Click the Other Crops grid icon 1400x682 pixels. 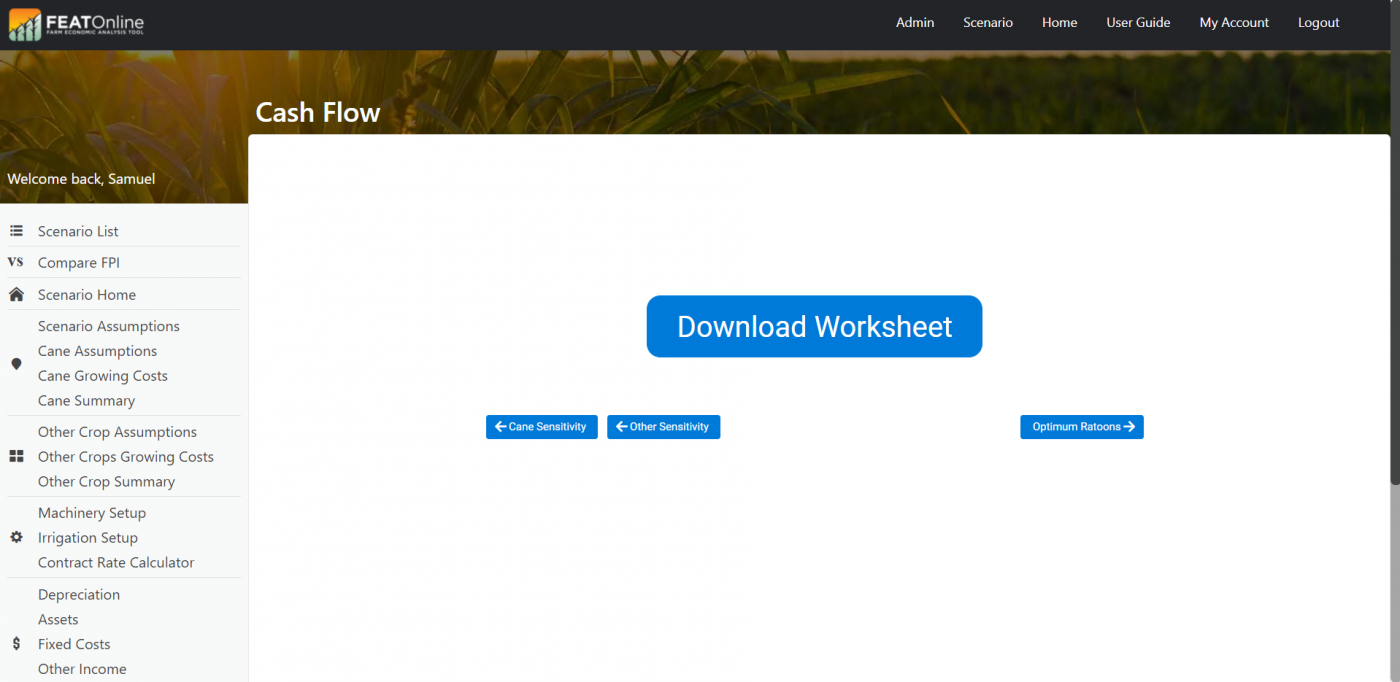(16, 457)
